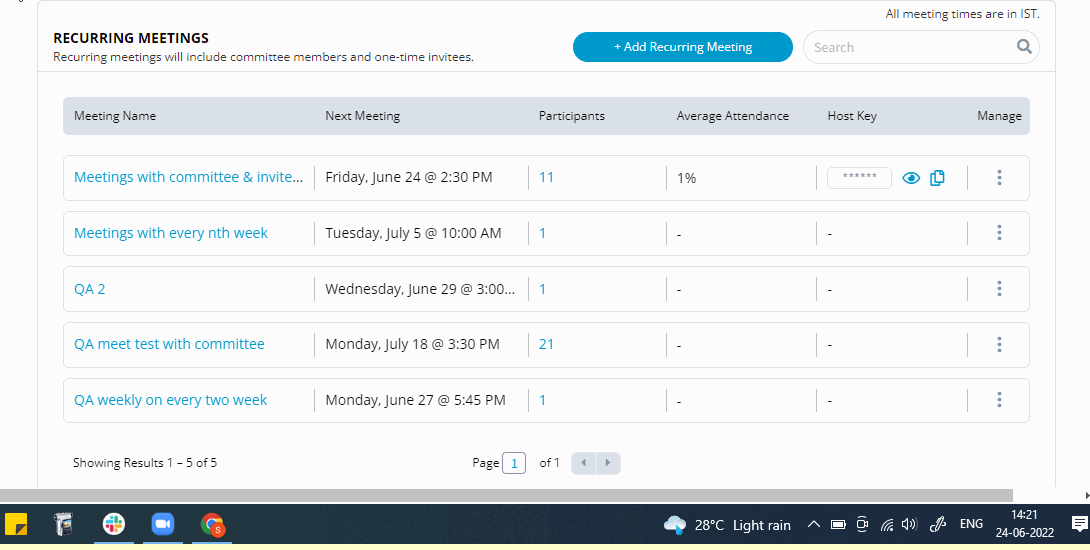View the 21 participants of QA meet test

pos(546,344)
